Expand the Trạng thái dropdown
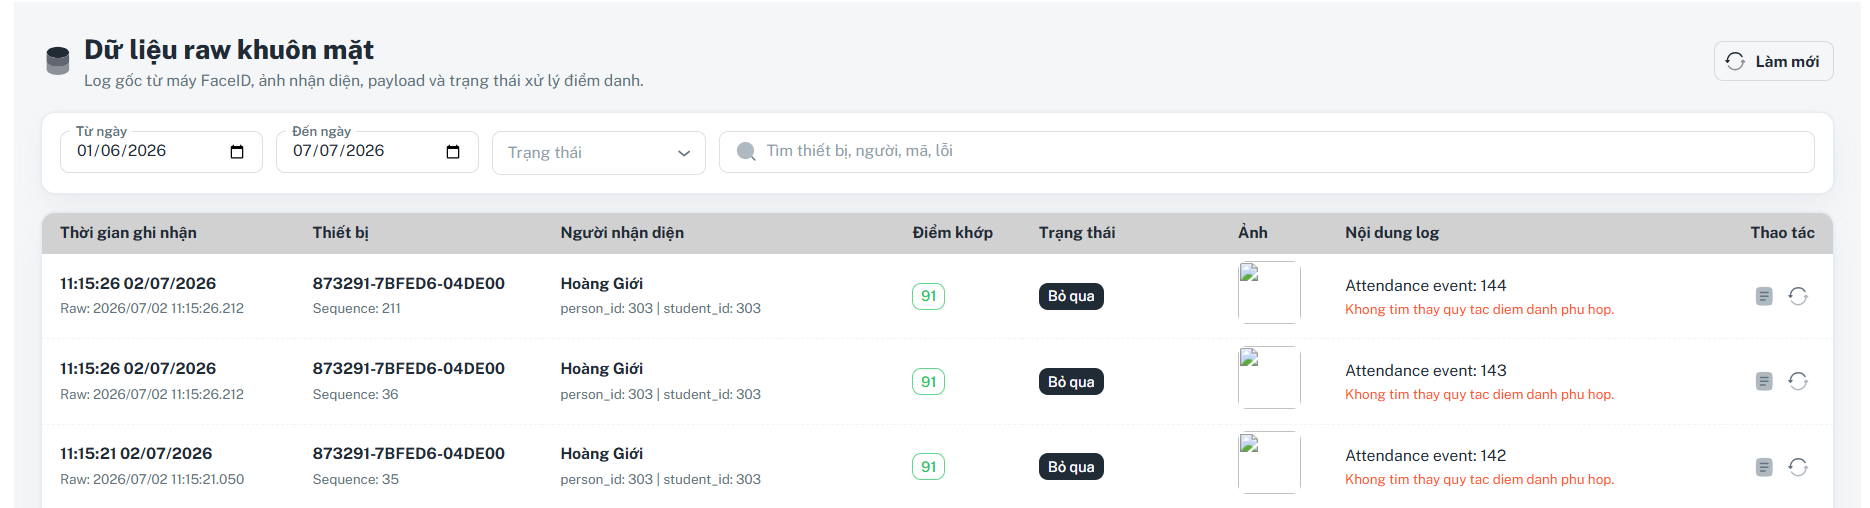Screen dimensions: 1870x508 pos(599,153)
